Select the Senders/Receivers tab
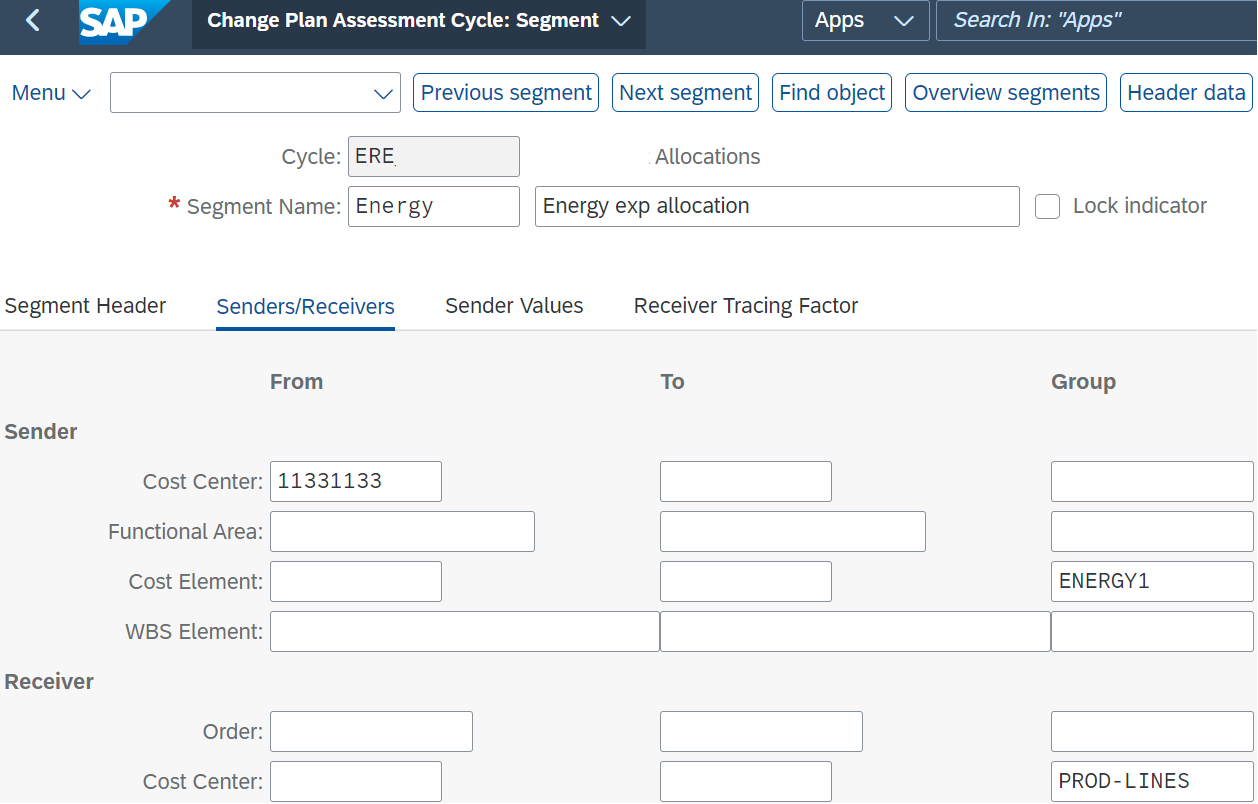This screenshot has height=804, width=1258. click(305, 307)
